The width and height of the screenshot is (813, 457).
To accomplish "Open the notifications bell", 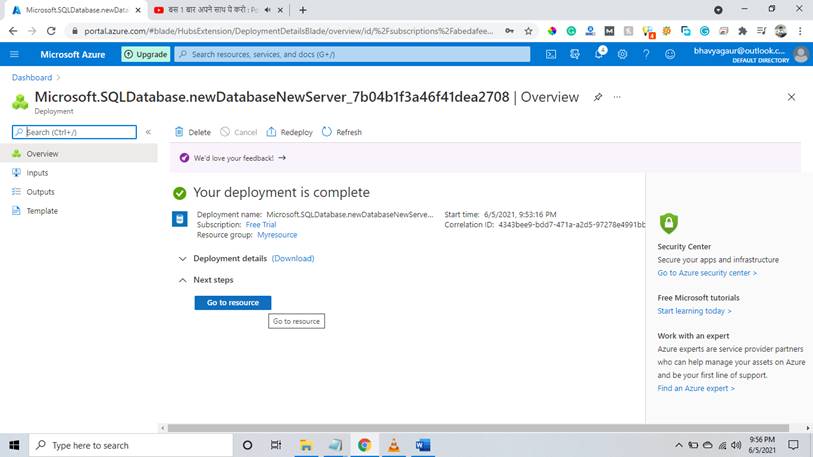I will coord(599,53).
